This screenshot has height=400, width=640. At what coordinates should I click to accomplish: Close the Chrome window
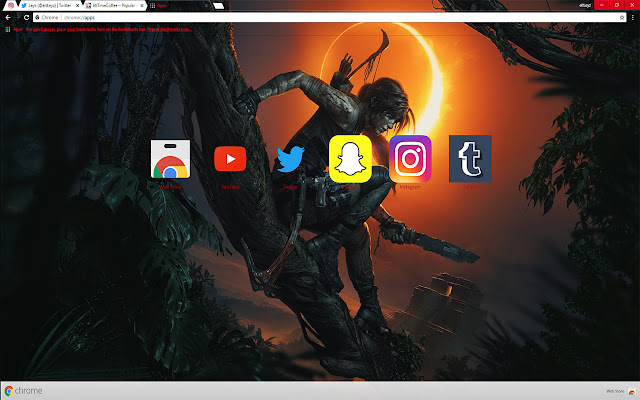click(x=632, y=5)
